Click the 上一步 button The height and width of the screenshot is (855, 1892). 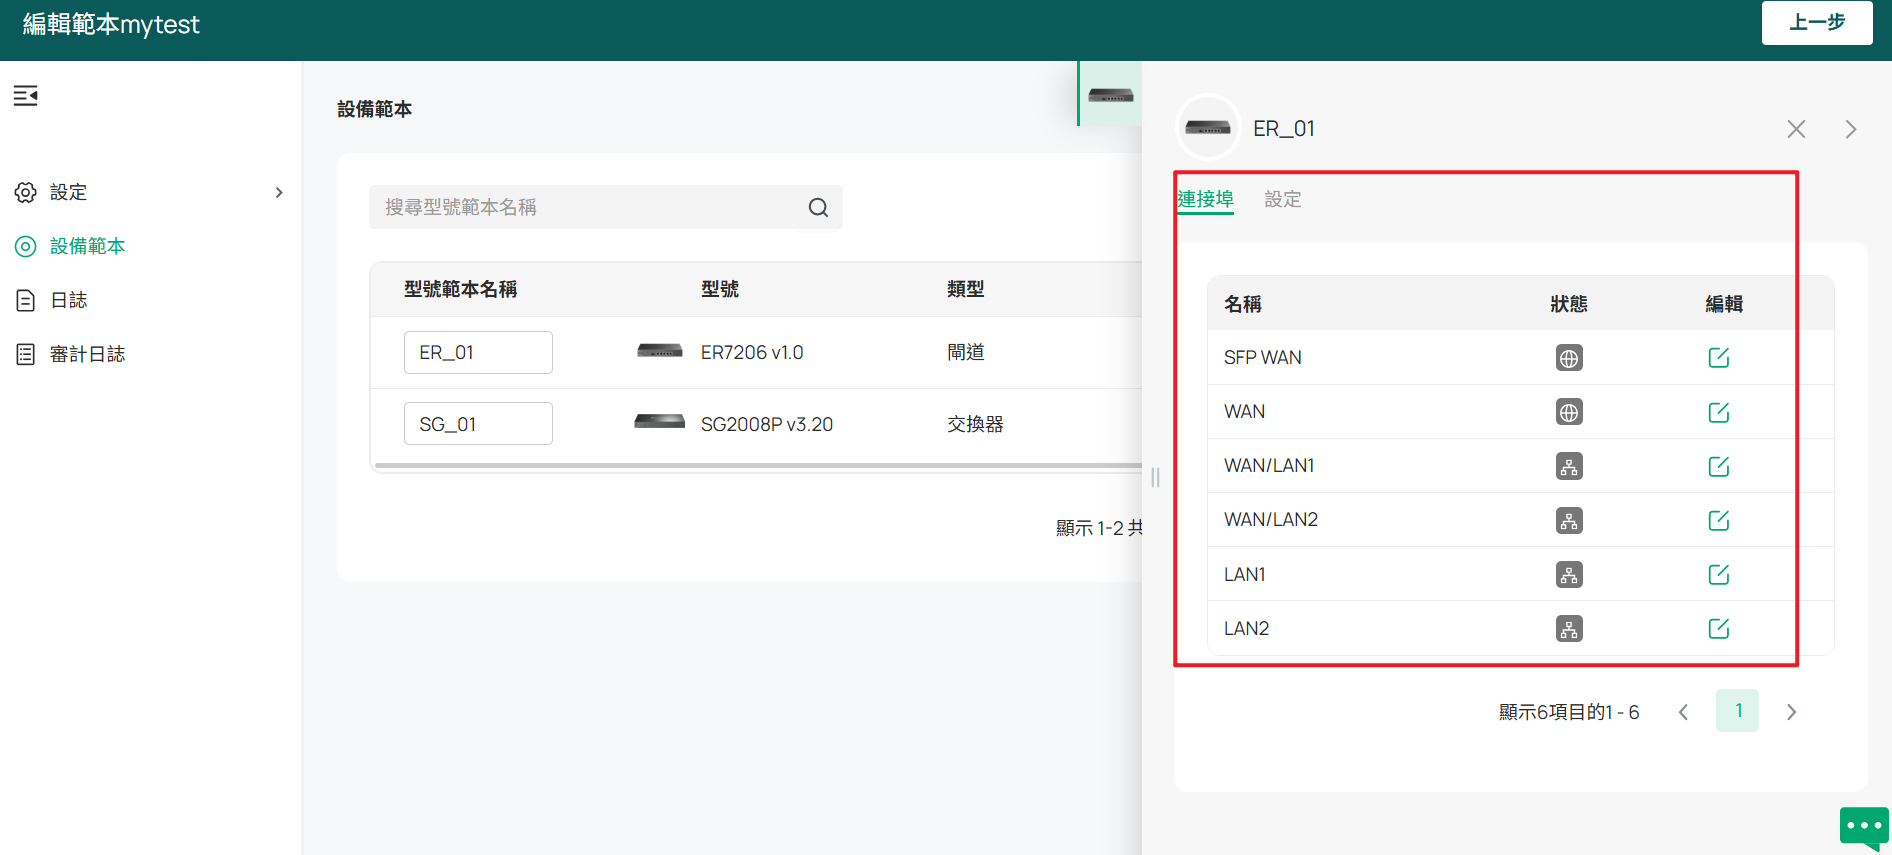[x=1817, y=22]
